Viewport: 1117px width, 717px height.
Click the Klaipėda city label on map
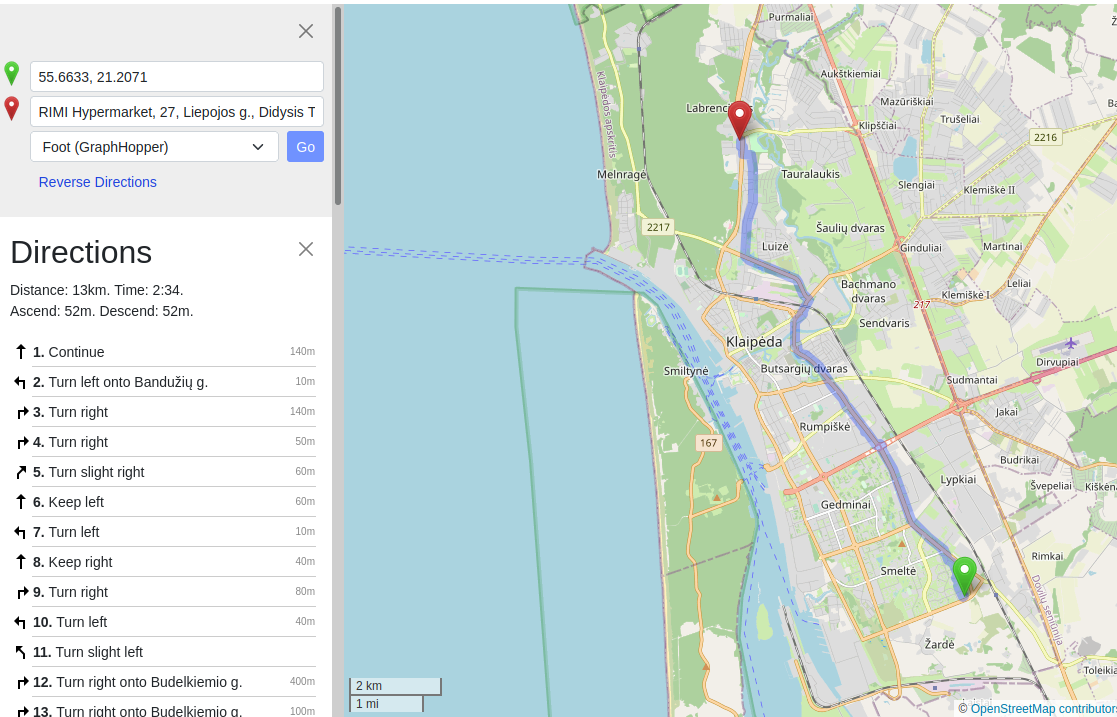pos(754,342)
